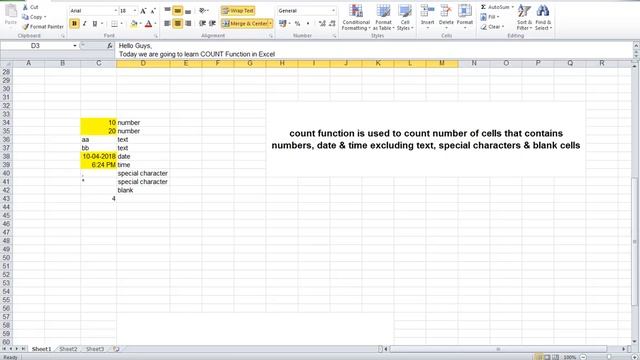Viewport: 640px width, 360px height.
Task: Click the Decrease Indent icon
Action: click(202, 24)
